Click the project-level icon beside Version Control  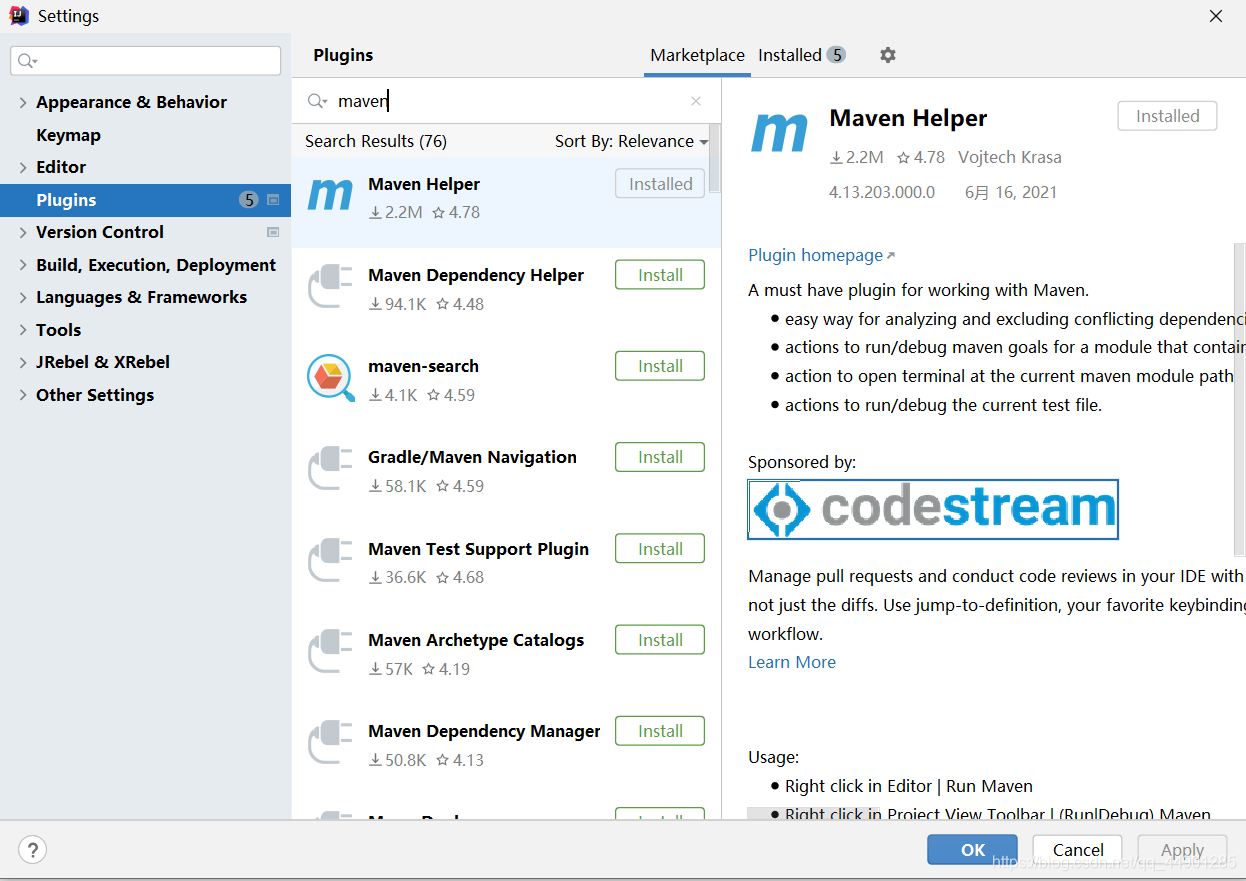(x=273, y=232)
